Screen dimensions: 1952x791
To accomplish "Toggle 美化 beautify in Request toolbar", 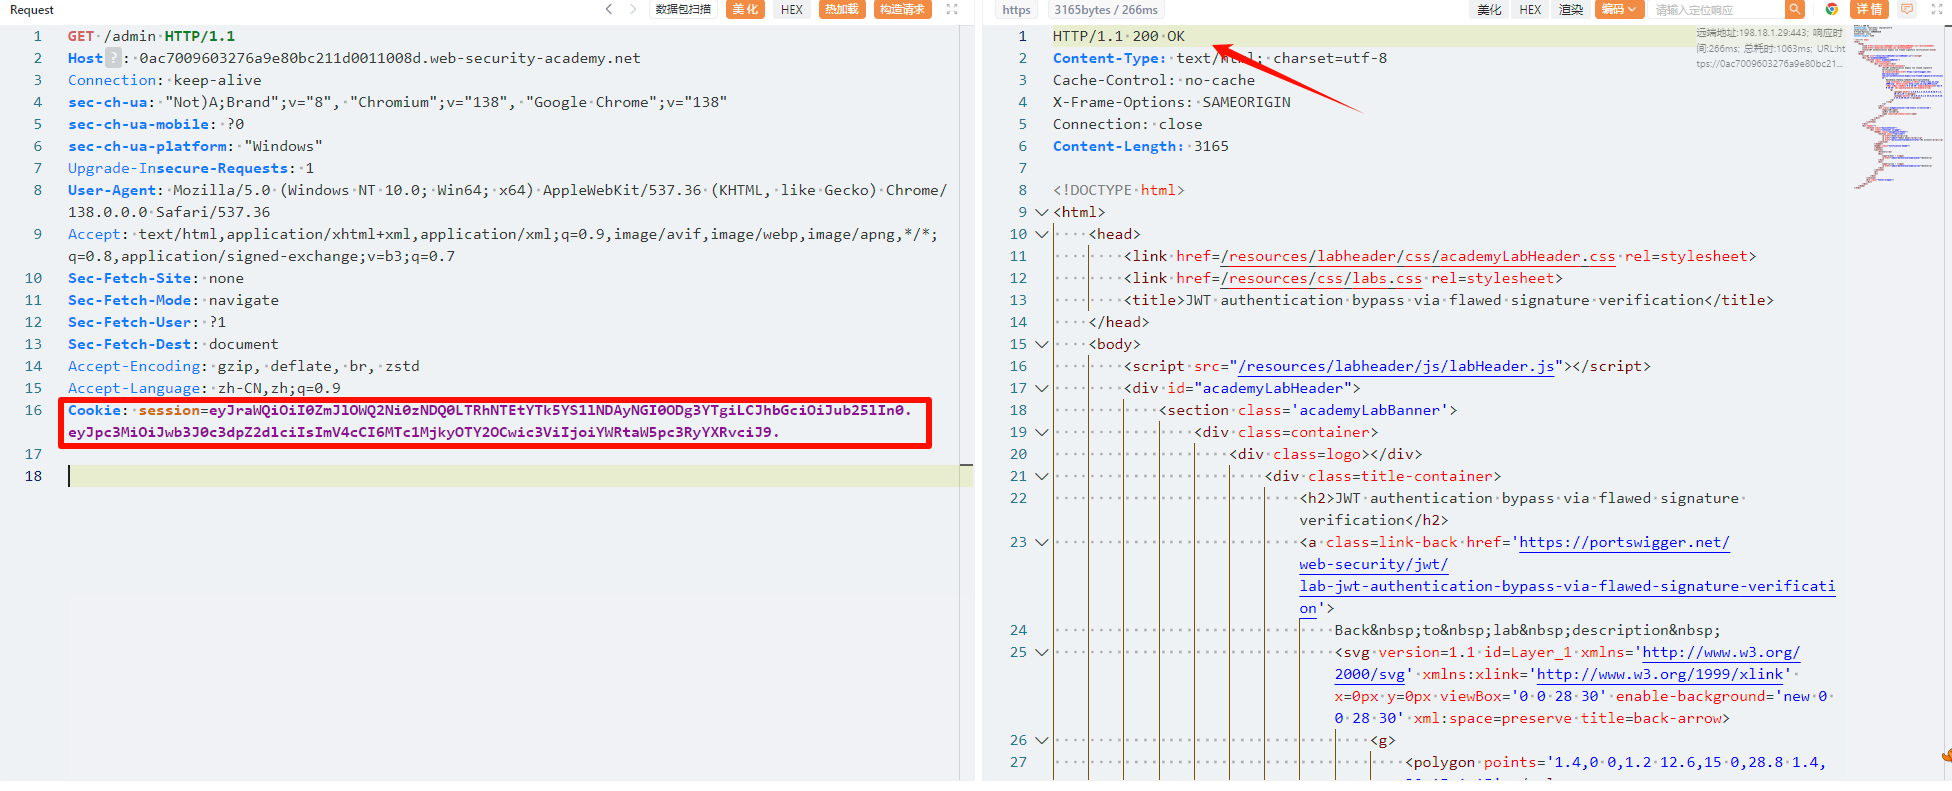I will [745, 9].
